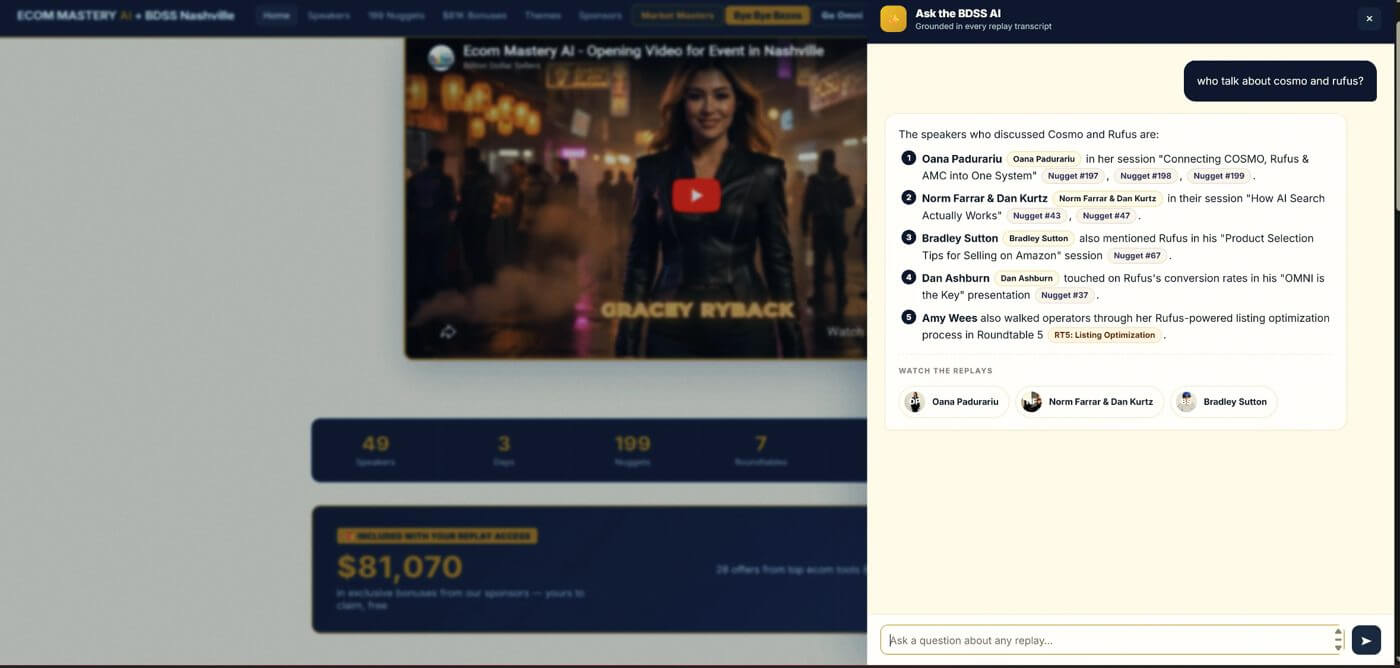Viewport: 1400px width, 668px height.
Task: Send the question with the arrow button
Action: [1366, 640]
